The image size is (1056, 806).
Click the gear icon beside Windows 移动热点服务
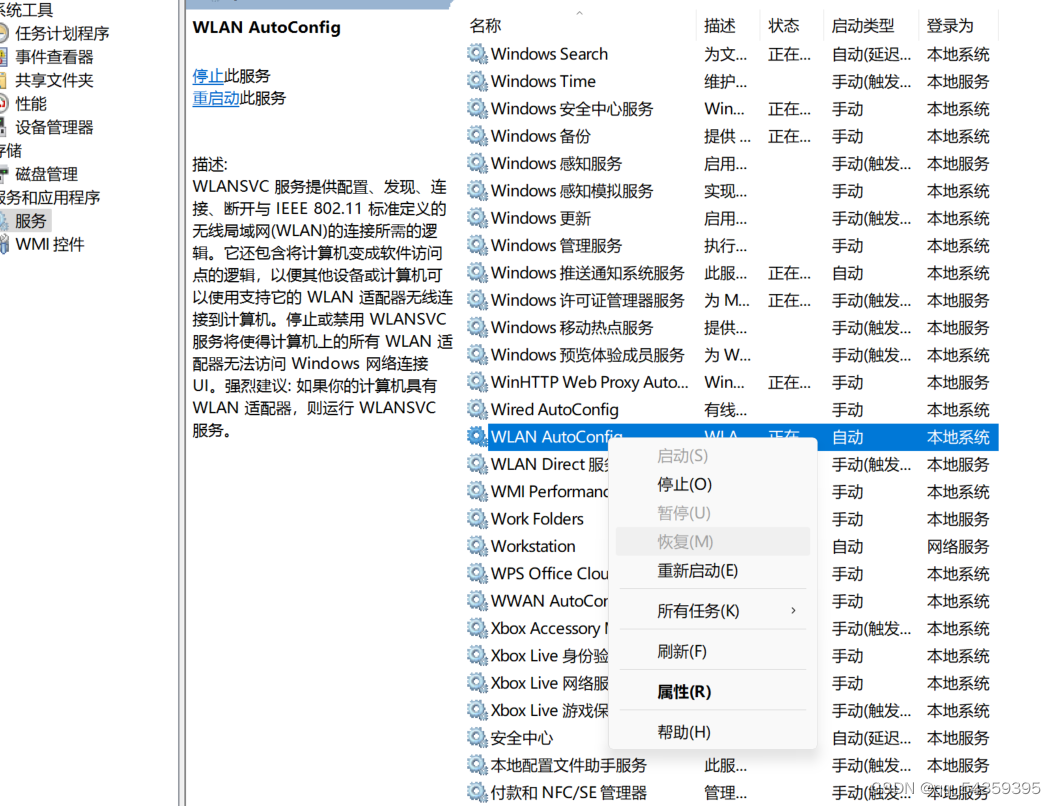(x=477, y=327)
